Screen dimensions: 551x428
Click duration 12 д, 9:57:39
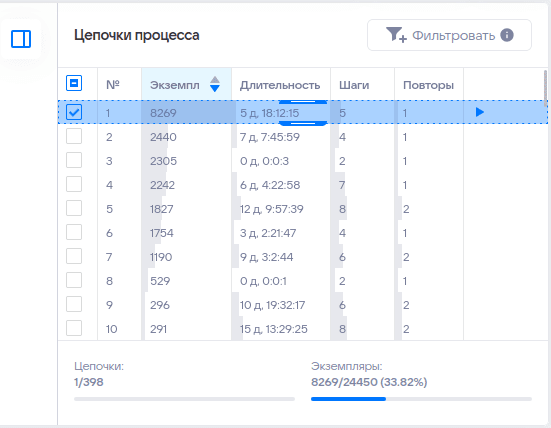[x=272, y=209]
